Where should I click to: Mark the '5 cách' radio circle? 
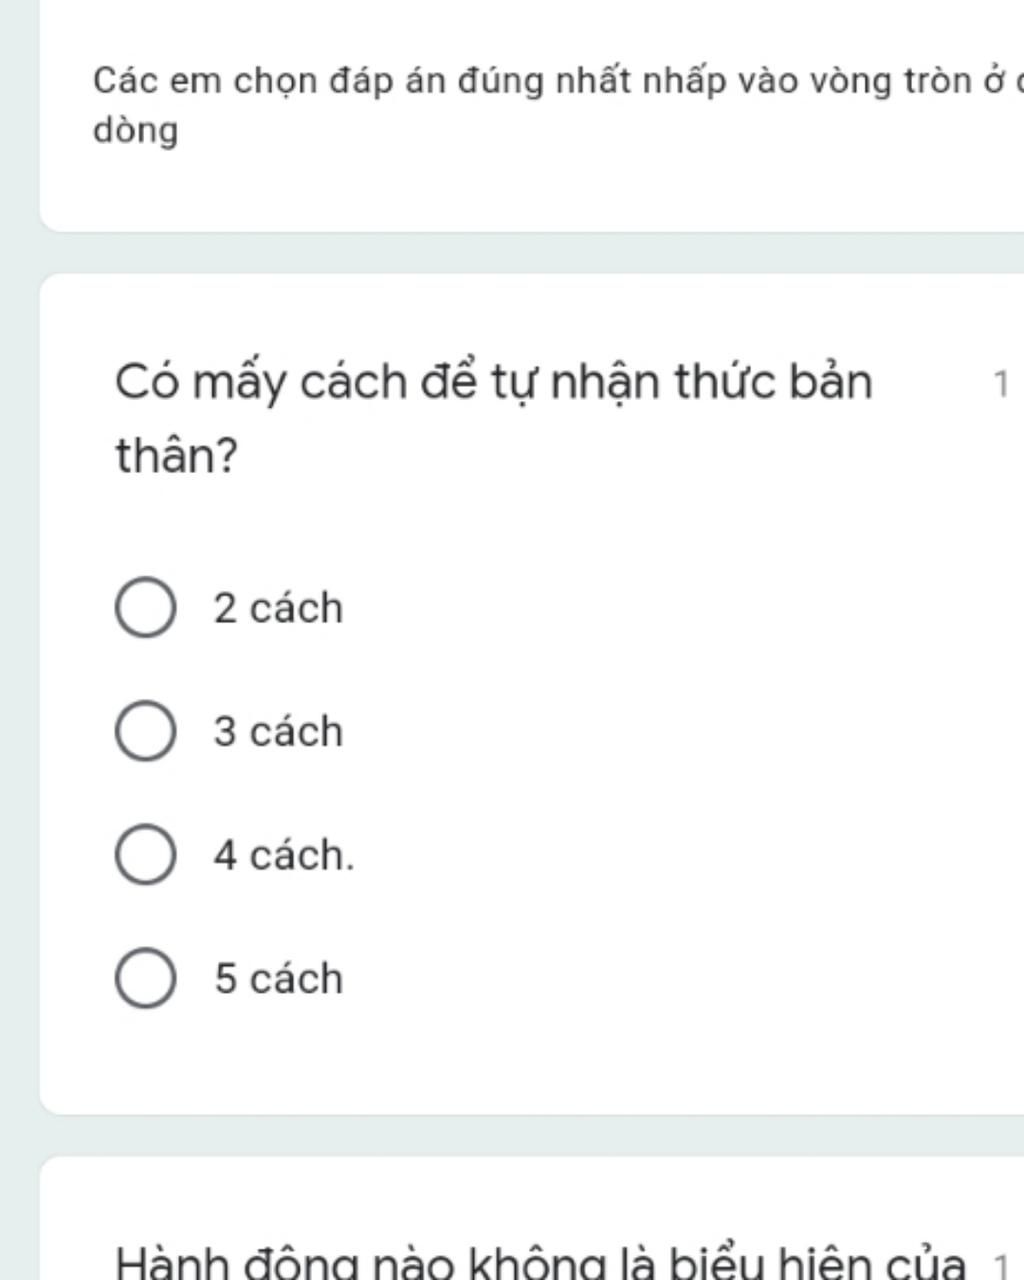[146, 978]
